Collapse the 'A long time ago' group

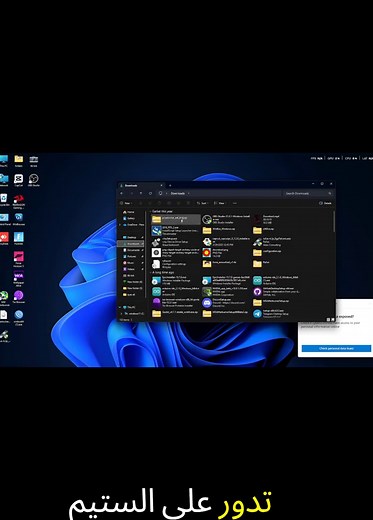pyautogui.click(x=150, y=272)
